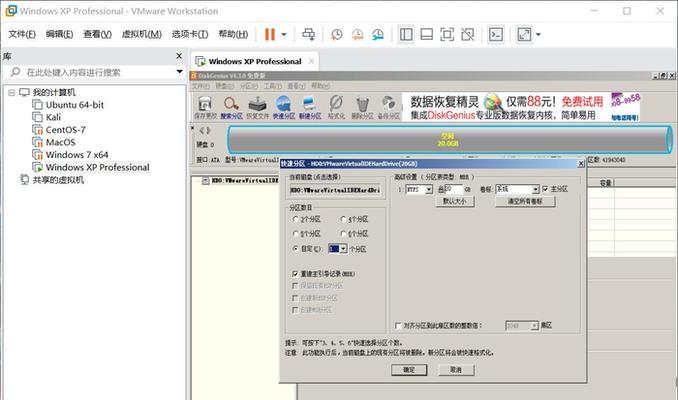Viewport: 678px width, 400px height.
Task: Click the 数据恢复精灵 advertisement banner
Action: 521,107
